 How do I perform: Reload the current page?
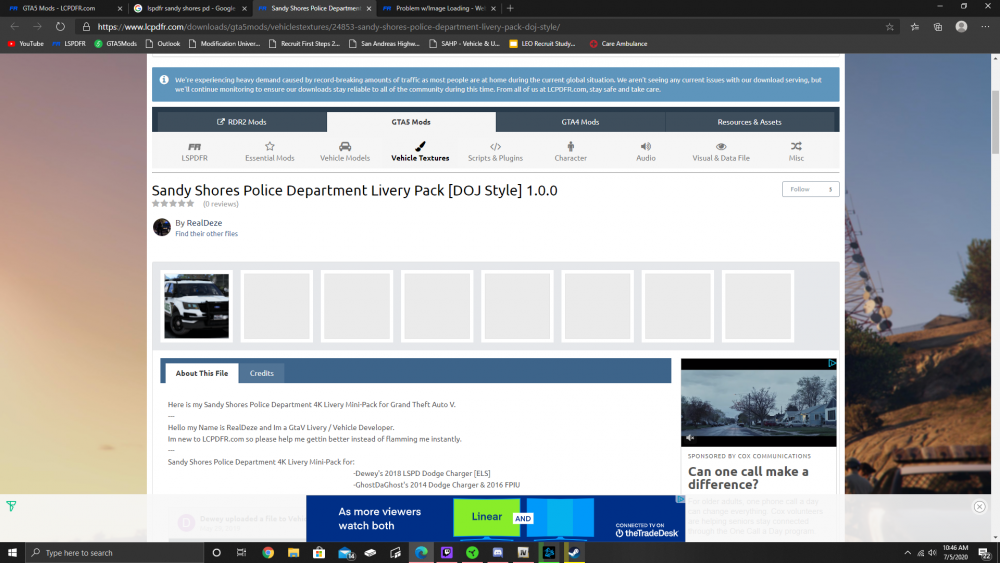pos(60,27)
